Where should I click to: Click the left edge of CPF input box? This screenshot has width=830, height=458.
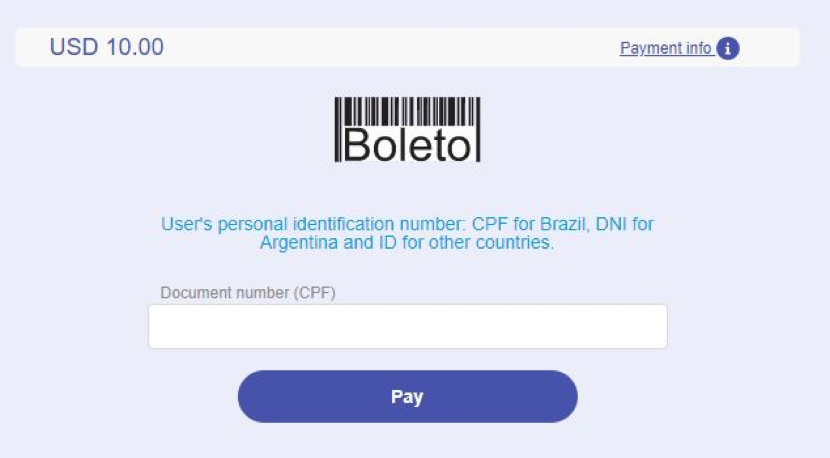click(157, 326)
